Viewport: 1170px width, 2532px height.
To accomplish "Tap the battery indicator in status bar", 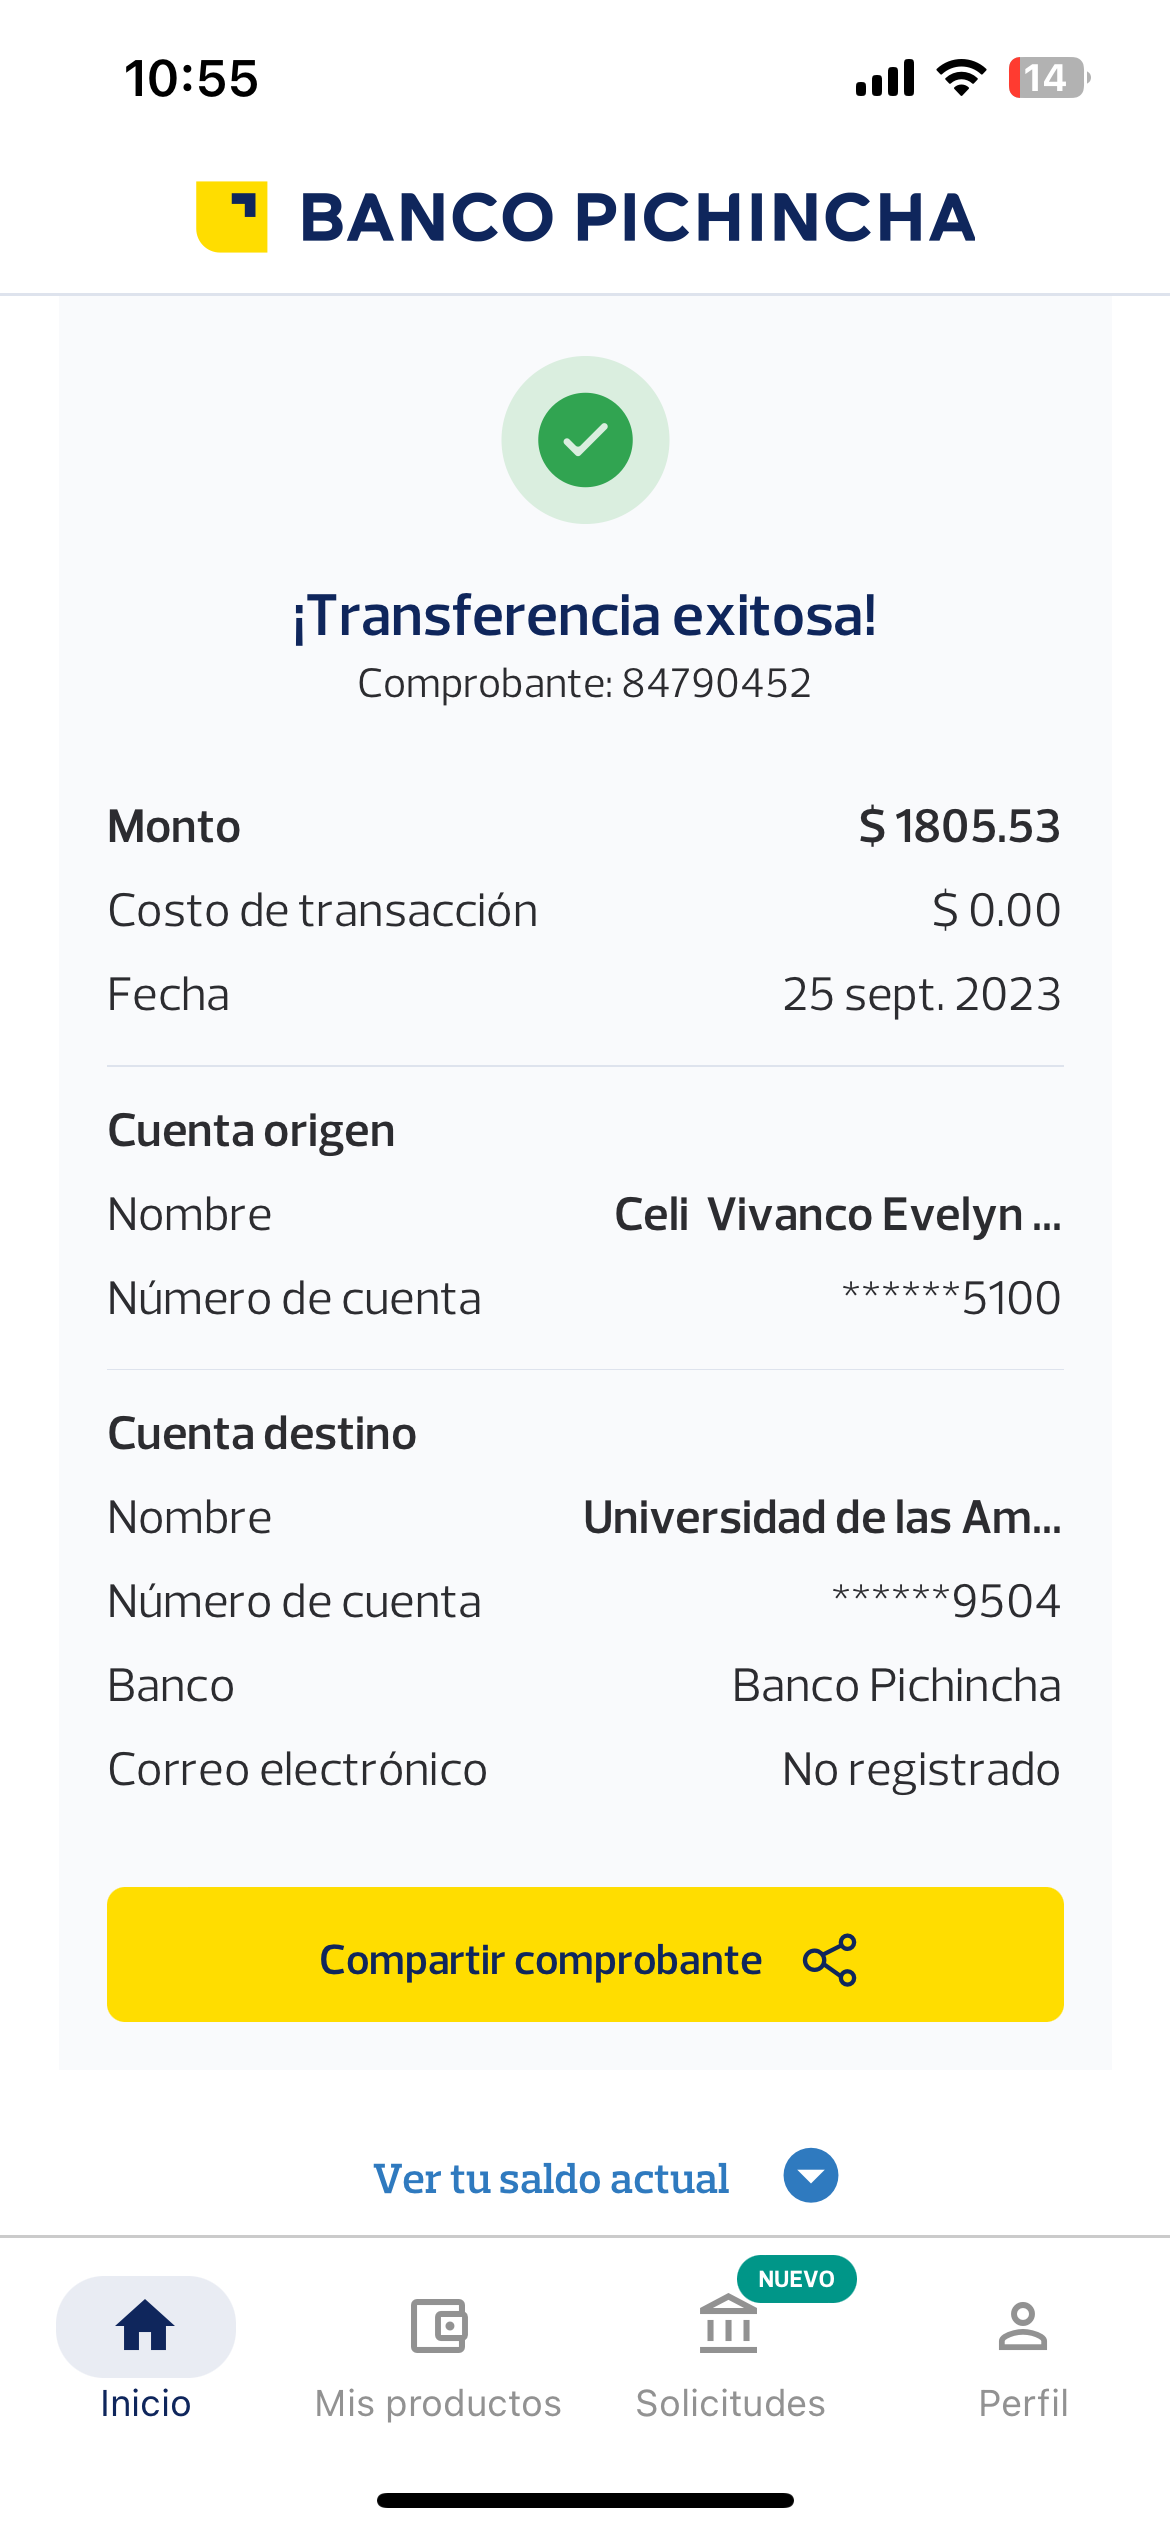I will pos(1047,78).
